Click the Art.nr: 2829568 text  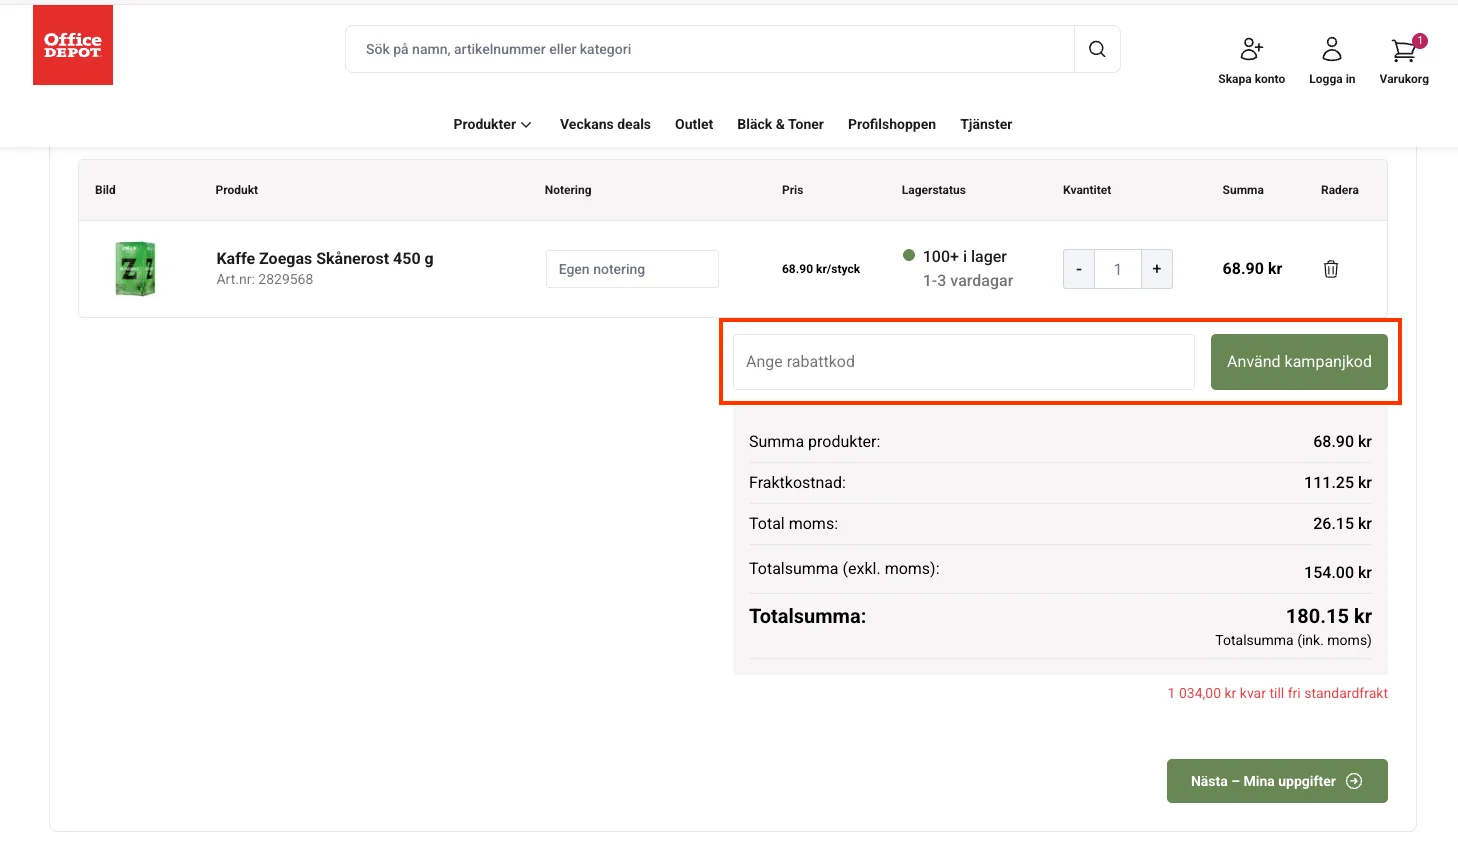[265, 280]
